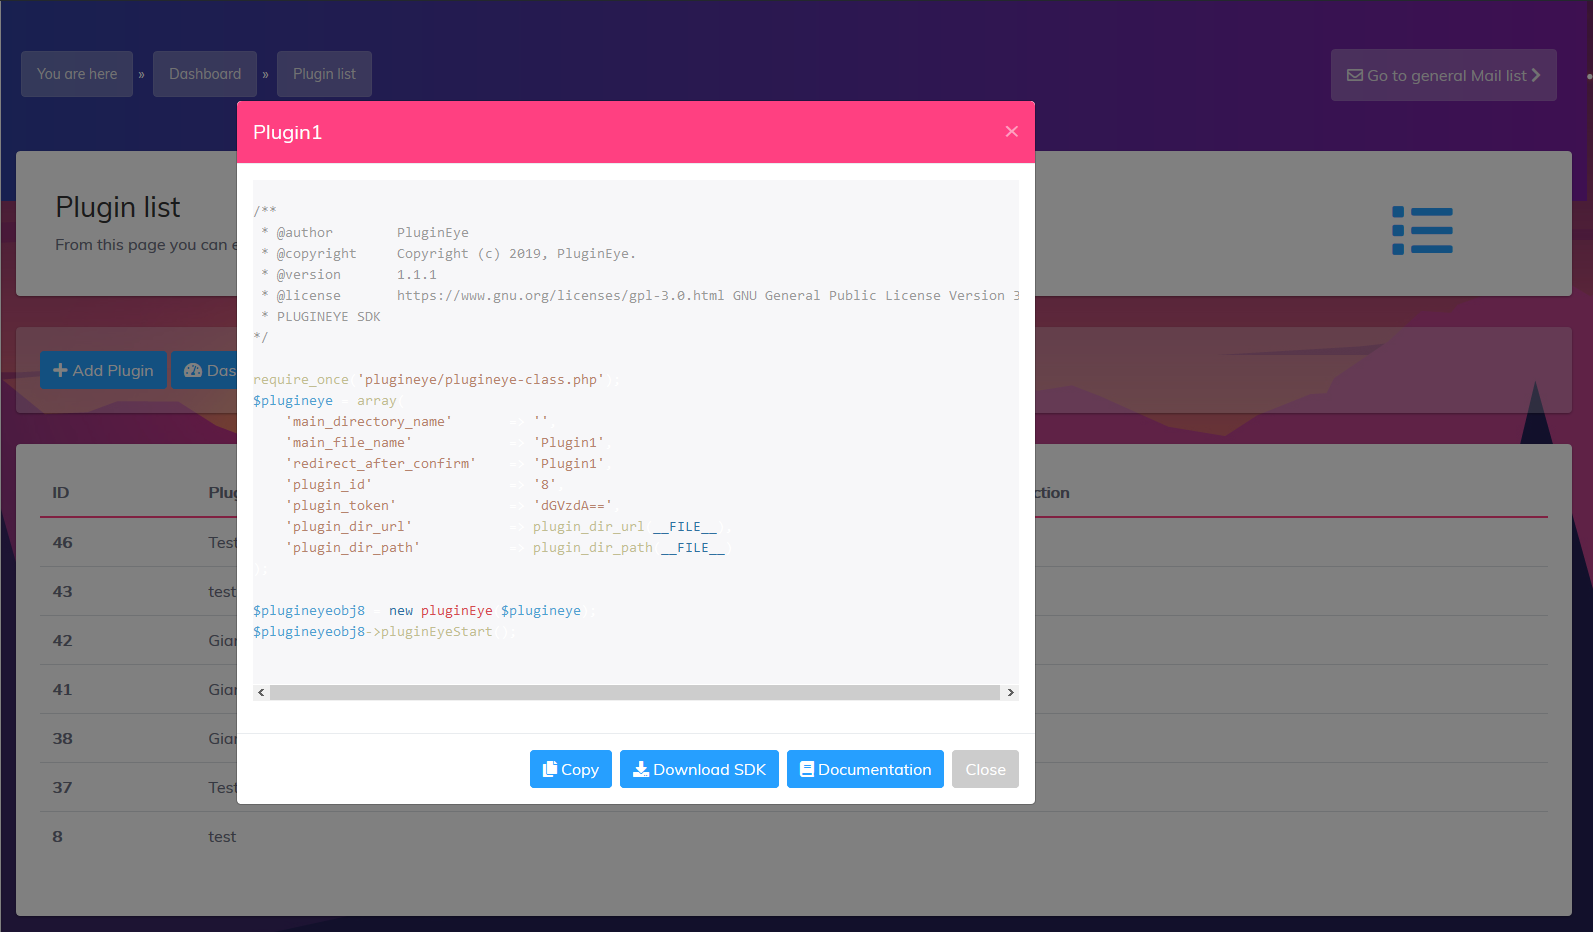1593x932 pixels.
Task: Click the 'test' name in row 8
Action: tap(222, 836)
